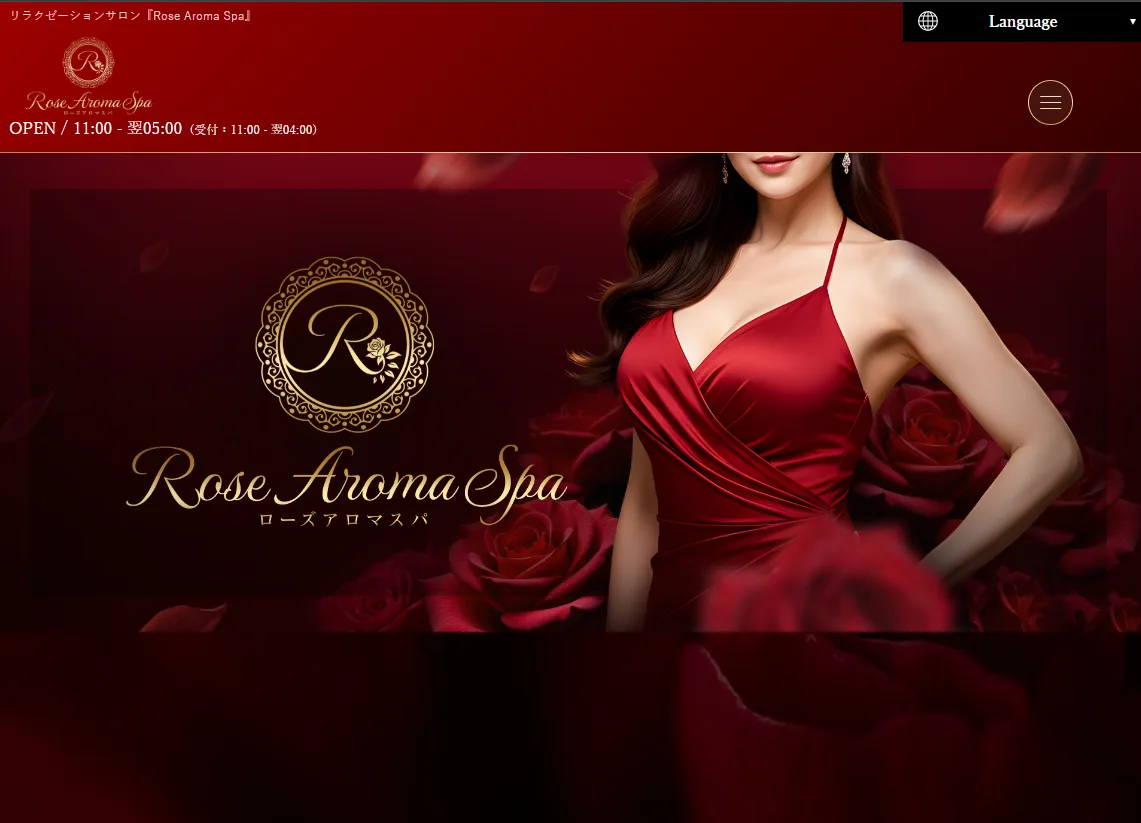Click the tiny katakana under the header logo

point(88,113)
